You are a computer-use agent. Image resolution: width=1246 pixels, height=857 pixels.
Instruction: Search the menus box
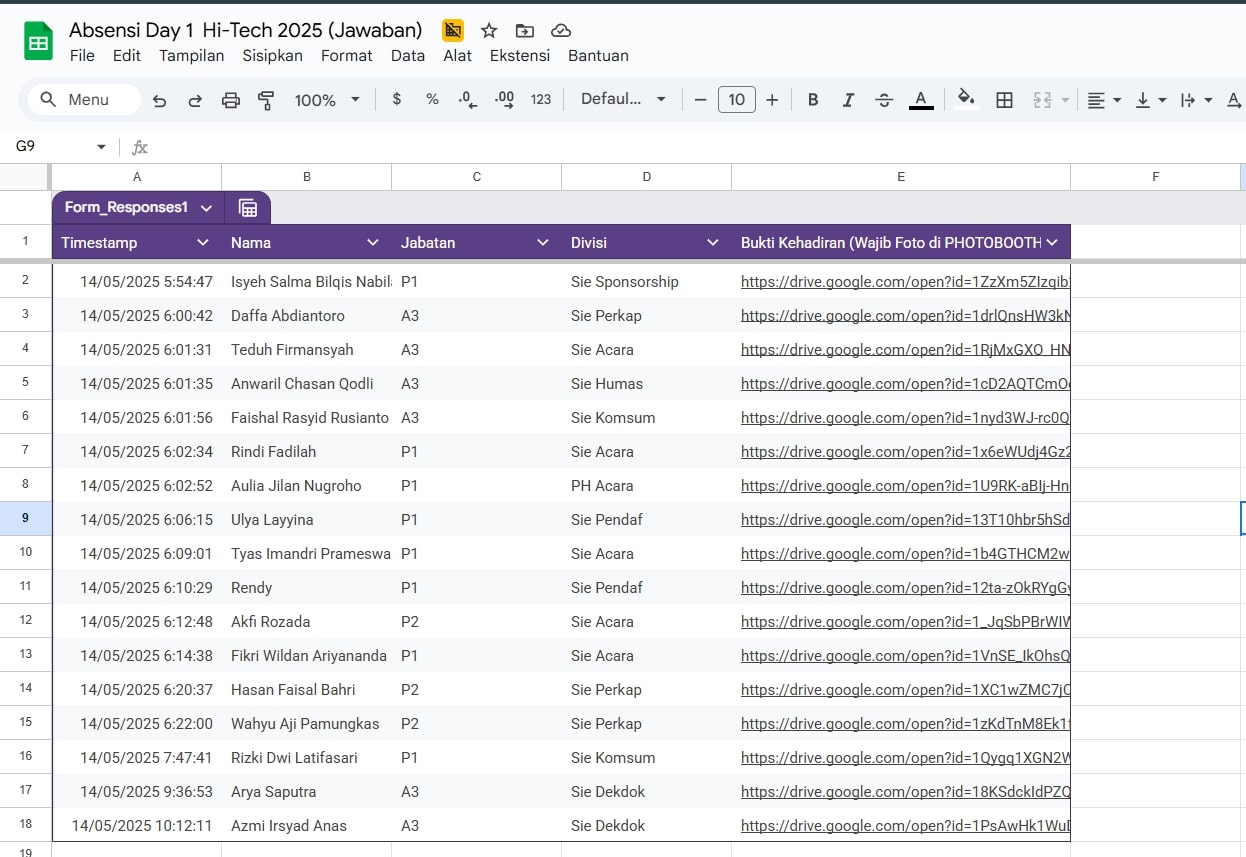pyautogui.click(x=84, y=99)
